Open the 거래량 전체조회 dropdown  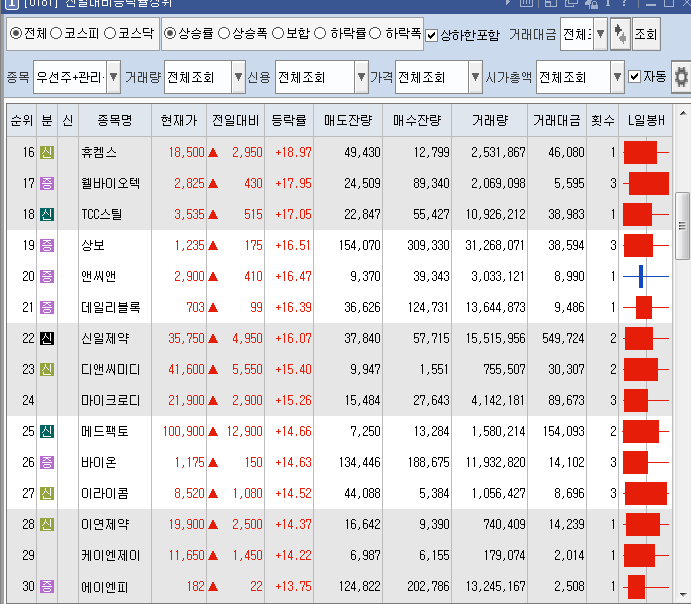pos(238,77)
